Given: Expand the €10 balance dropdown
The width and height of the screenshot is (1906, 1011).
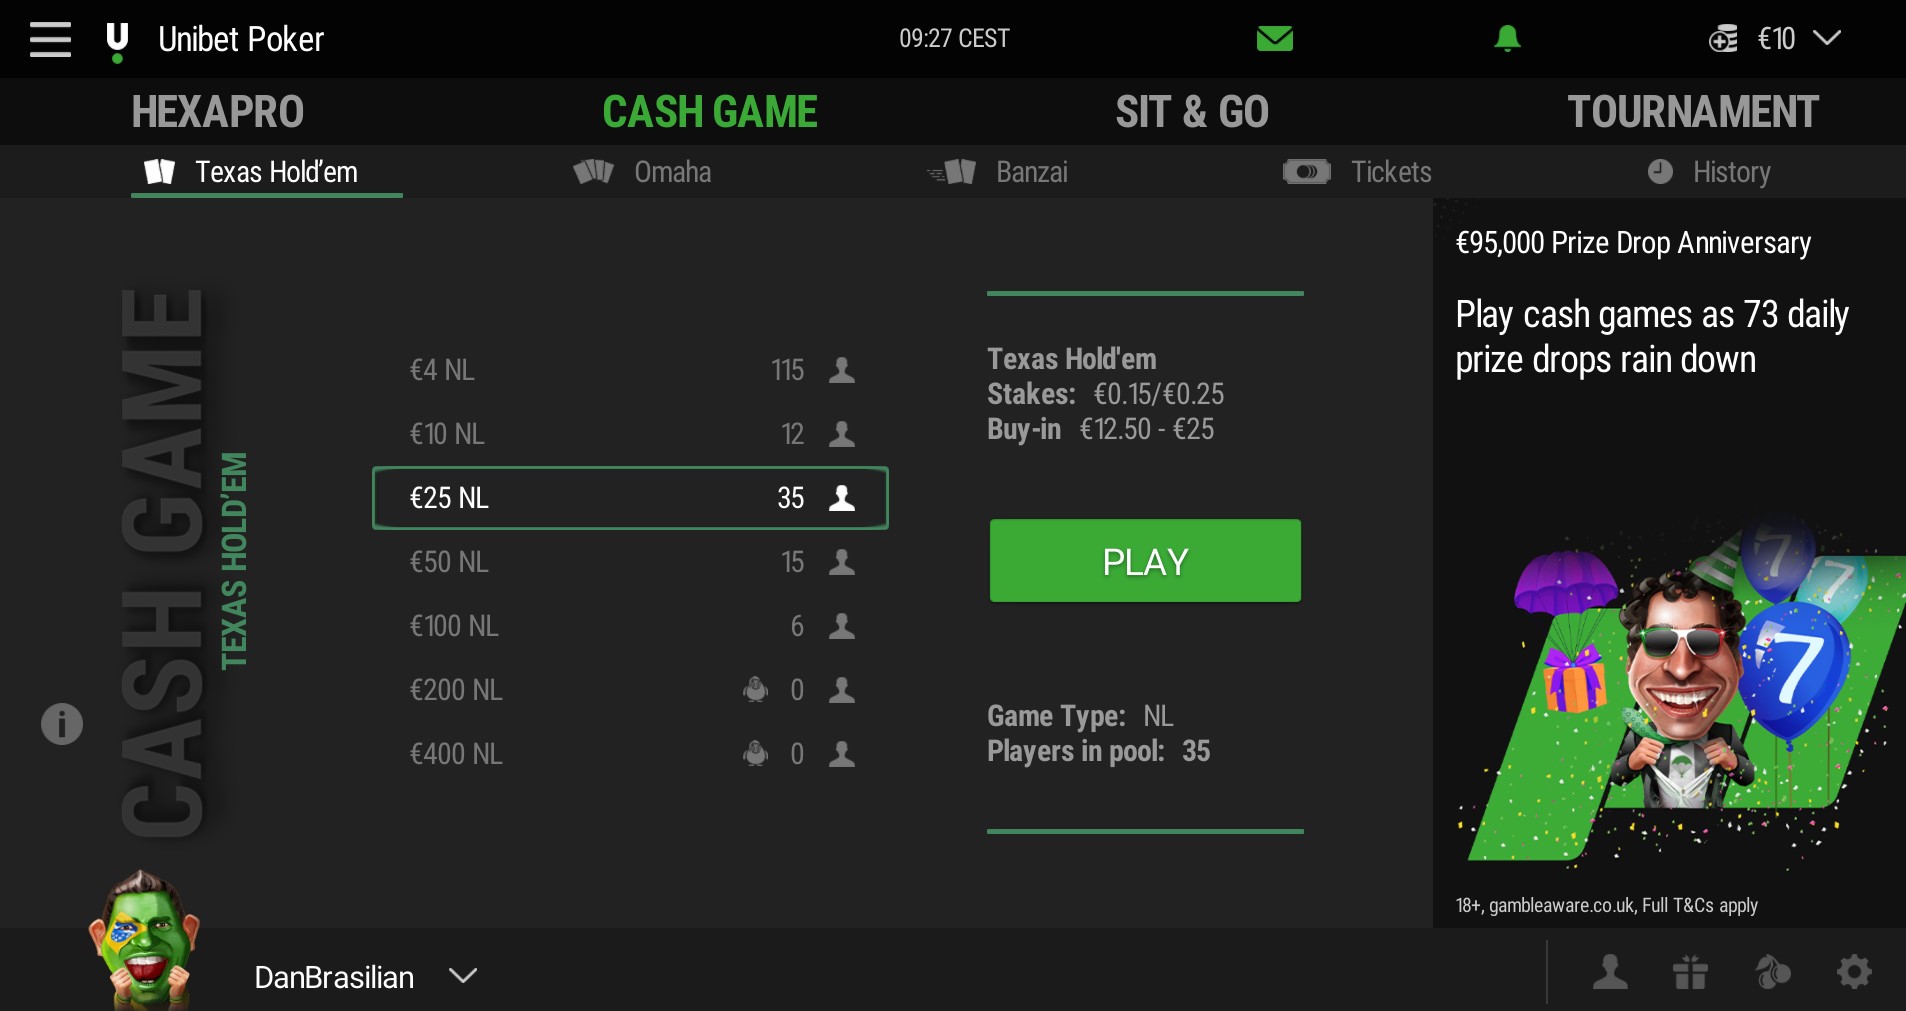Looking at the screenshot, I should (1826, 39).
